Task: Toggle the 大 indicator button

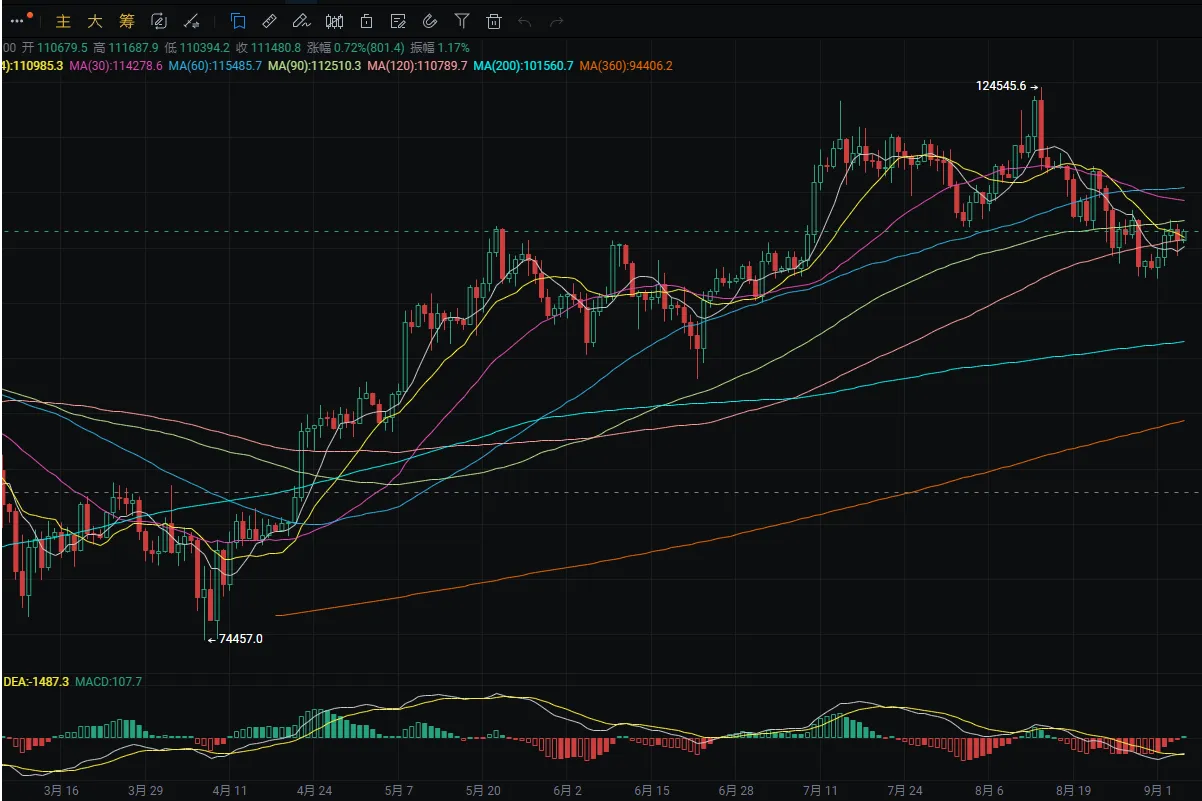Action: (95, 20)
